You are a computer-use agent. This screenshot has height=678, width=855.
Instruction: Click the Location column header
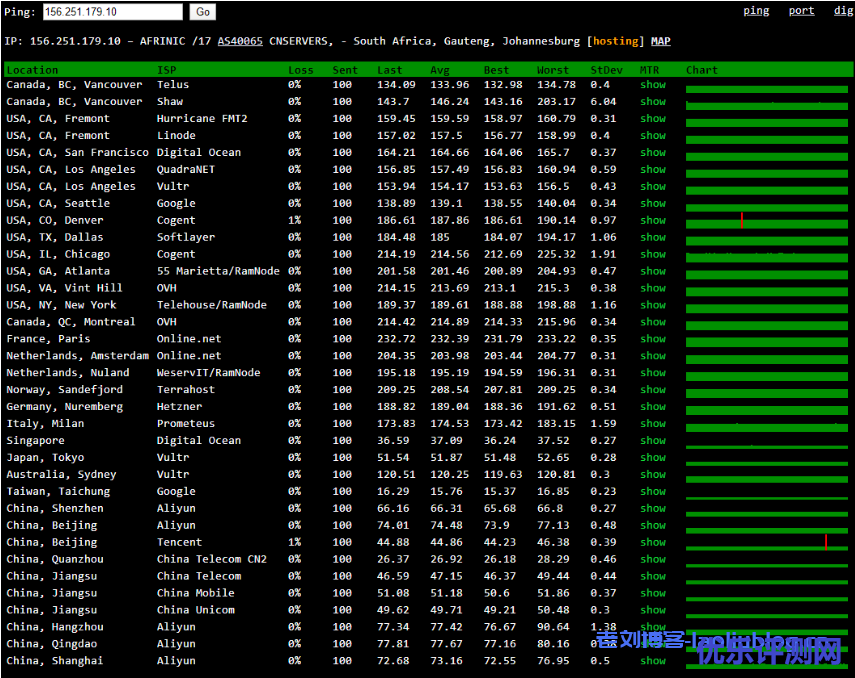coord(33,70)
